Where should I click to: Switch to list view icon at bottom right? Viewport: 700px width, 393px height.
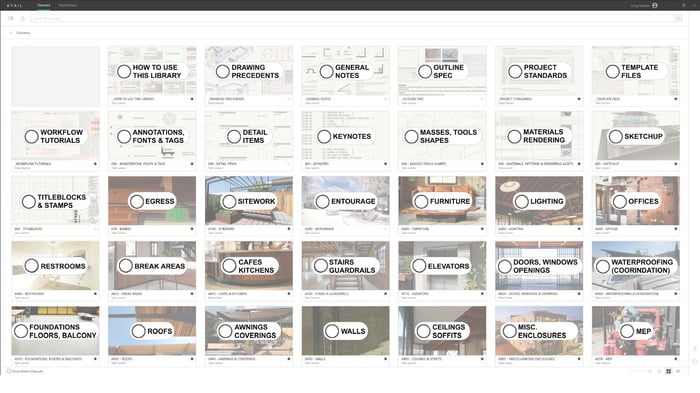coord(678,371)
